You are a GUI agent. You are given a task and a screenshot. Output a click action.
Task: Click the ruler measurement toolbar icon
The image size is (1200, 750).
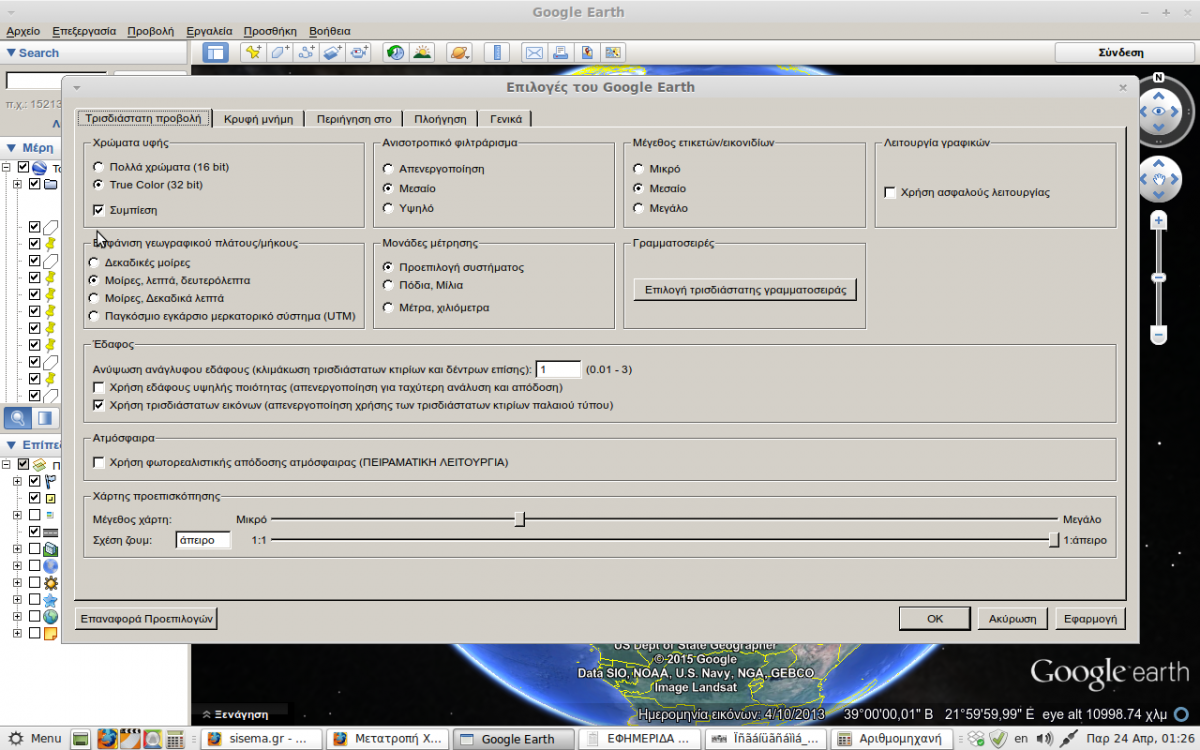click(497, 53)
